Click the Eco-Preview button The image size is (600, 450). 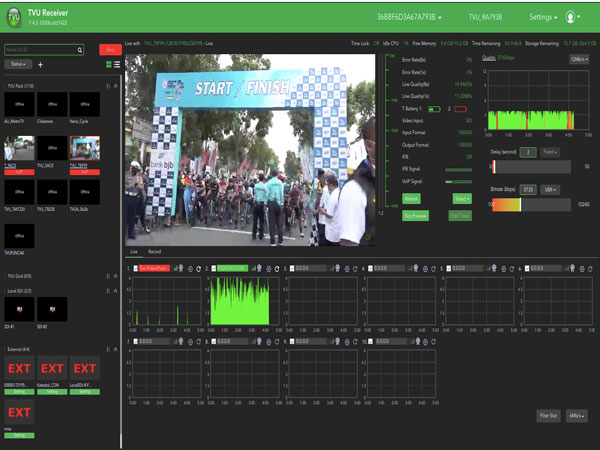(416, 216)
